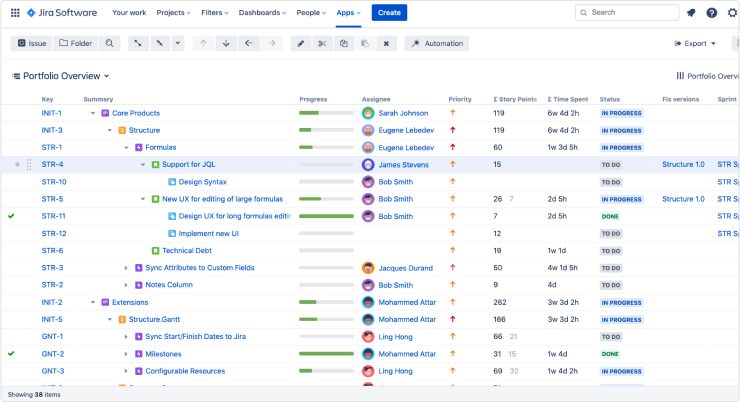Open the help question mark icon

[711, 13]
